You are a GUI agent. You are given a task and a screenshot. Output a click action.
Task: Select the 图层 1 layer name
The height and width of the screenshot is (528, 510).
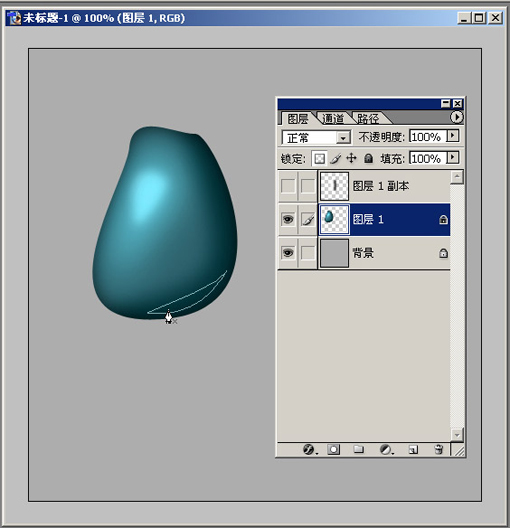pyautogui.click(x=368, y=220)
